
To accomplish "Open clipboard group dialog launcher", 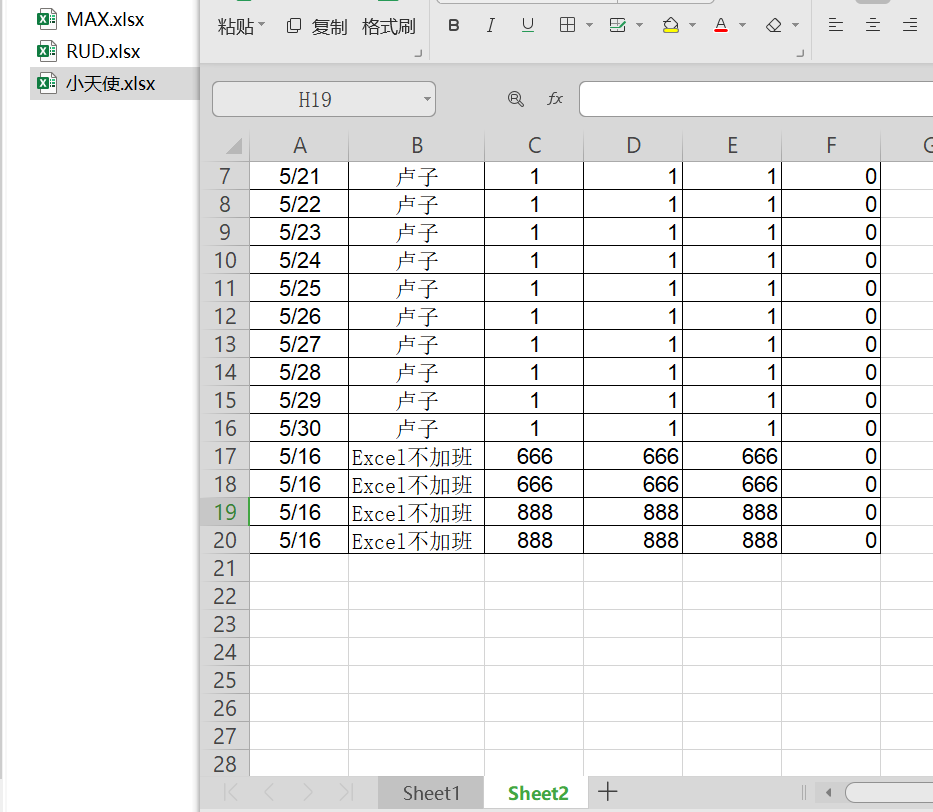I will (418, 54).
